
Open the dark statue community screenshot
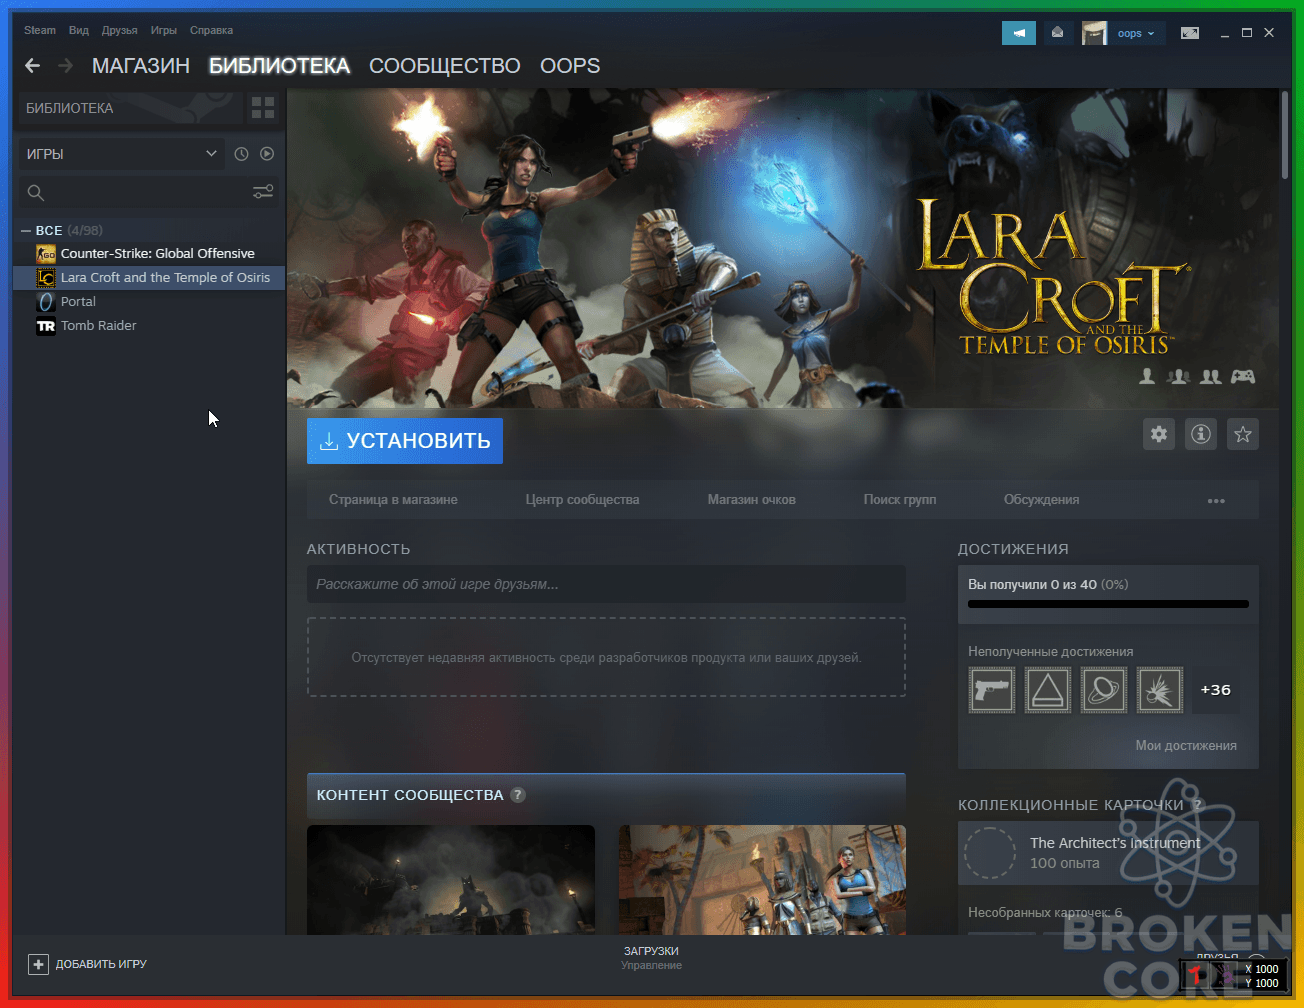click(x=451, y=880)
